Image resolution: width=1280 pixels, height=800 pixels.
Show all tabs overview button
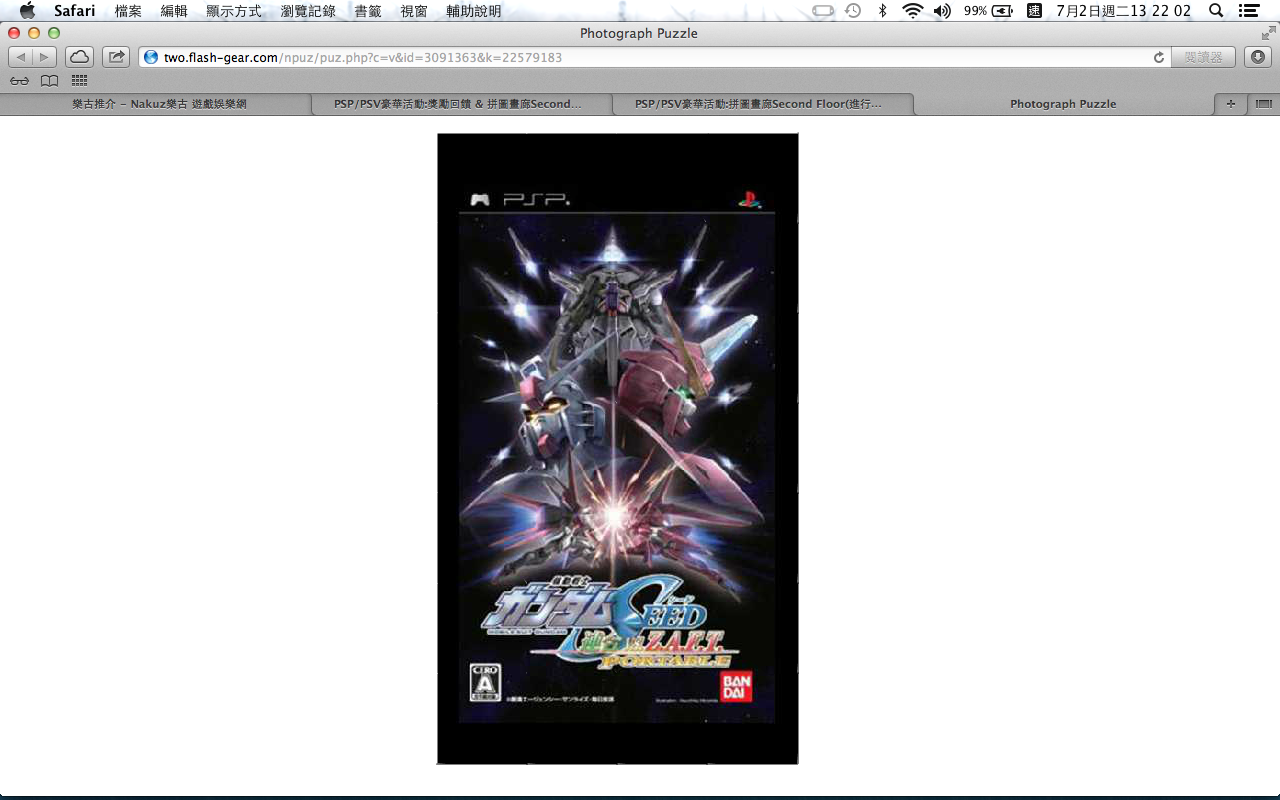[x=1263, y=103]
